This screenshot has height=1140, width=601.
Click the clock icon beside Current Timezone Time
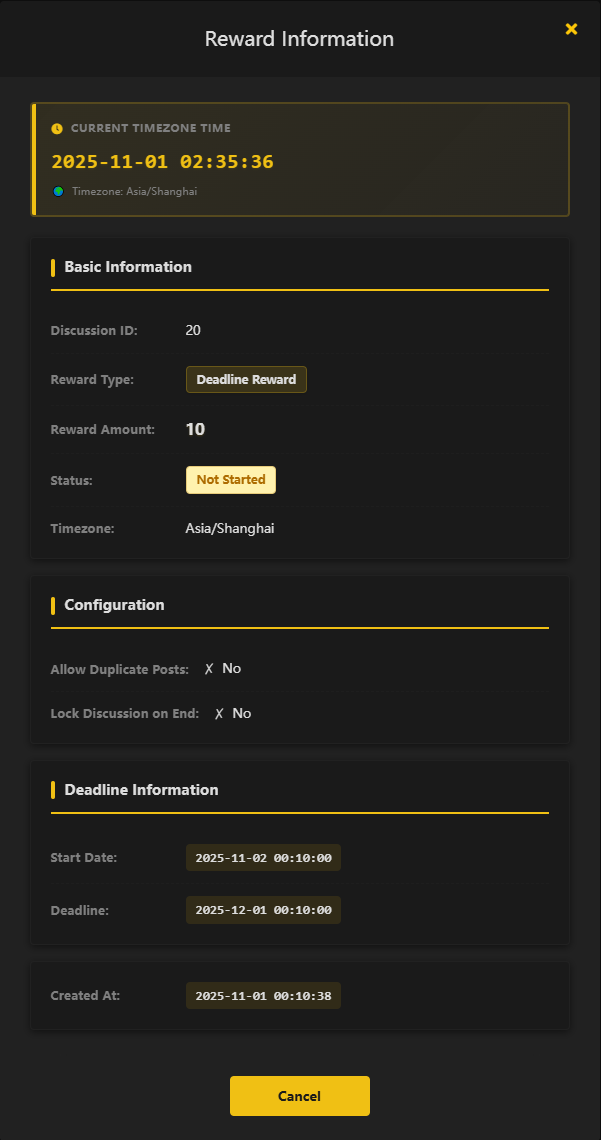pos(57,129)
